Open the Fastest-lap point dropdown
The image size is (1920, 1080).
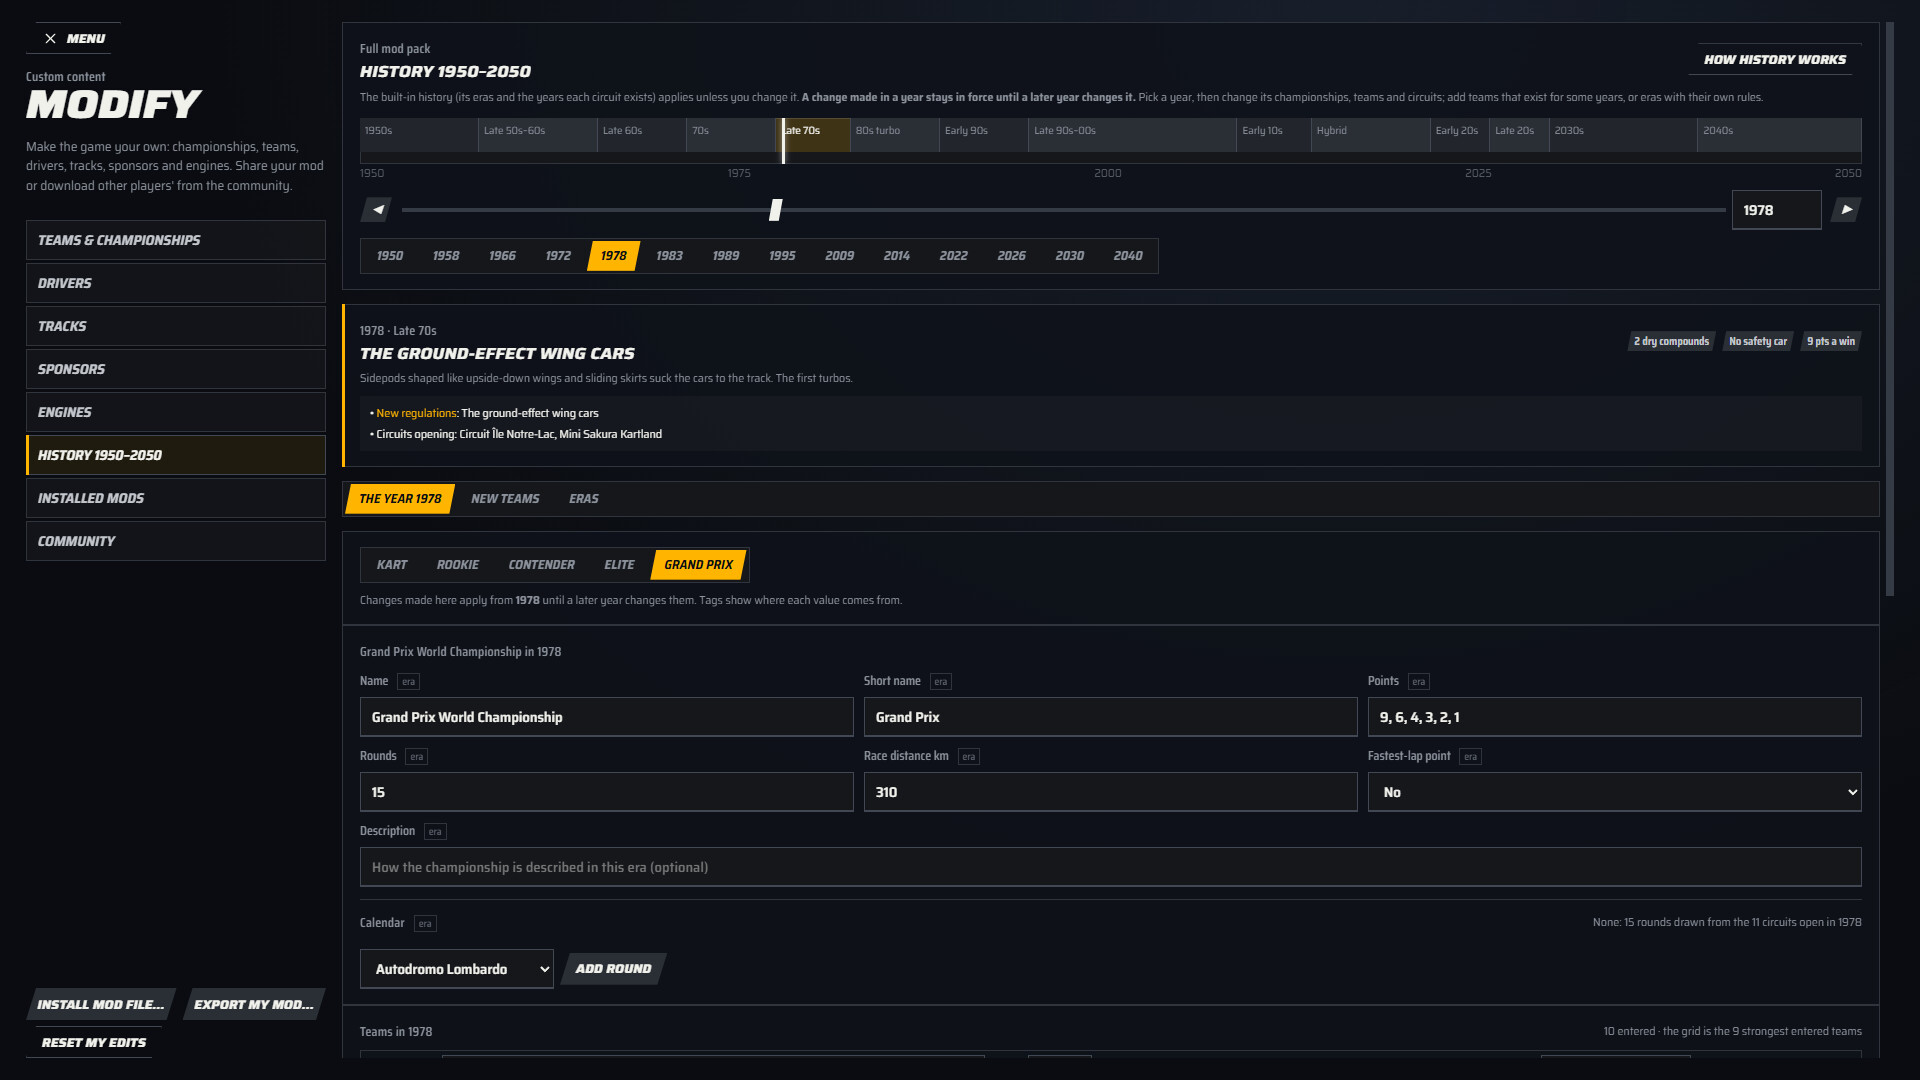coord(1614,792)
